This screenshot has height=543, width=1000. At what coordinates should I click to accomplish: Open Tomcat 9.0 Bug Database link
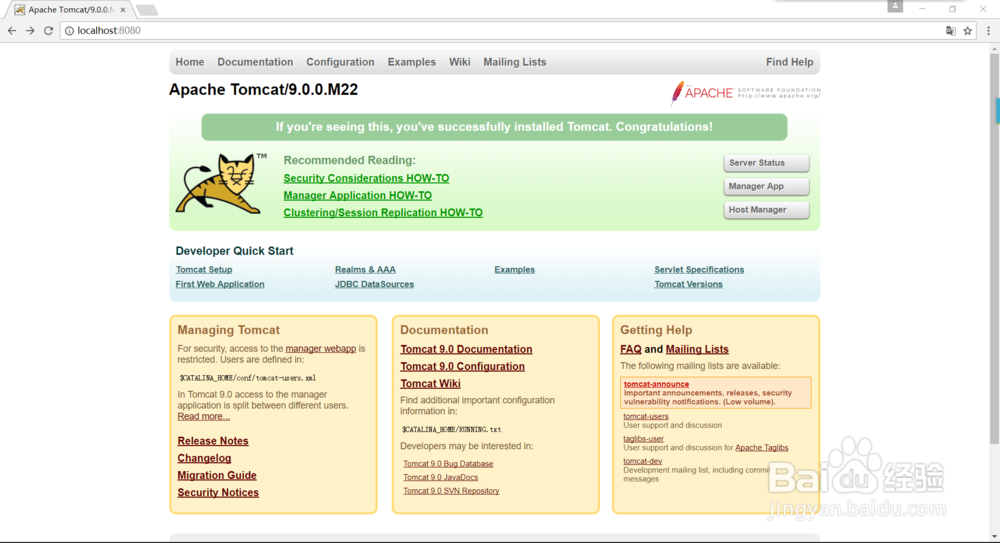[448, 464]
